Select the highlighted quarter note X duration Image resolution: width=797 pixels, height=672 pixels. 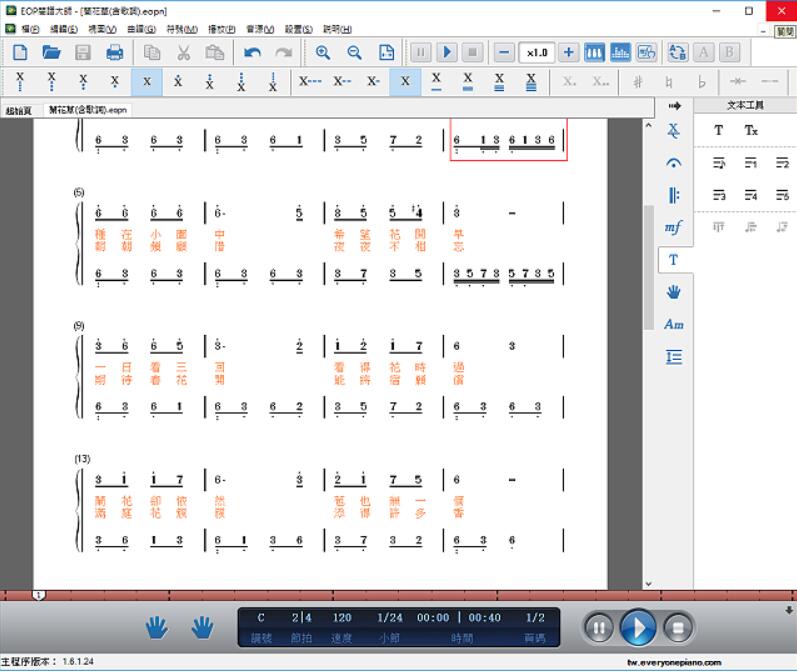(x=405, y=82)
